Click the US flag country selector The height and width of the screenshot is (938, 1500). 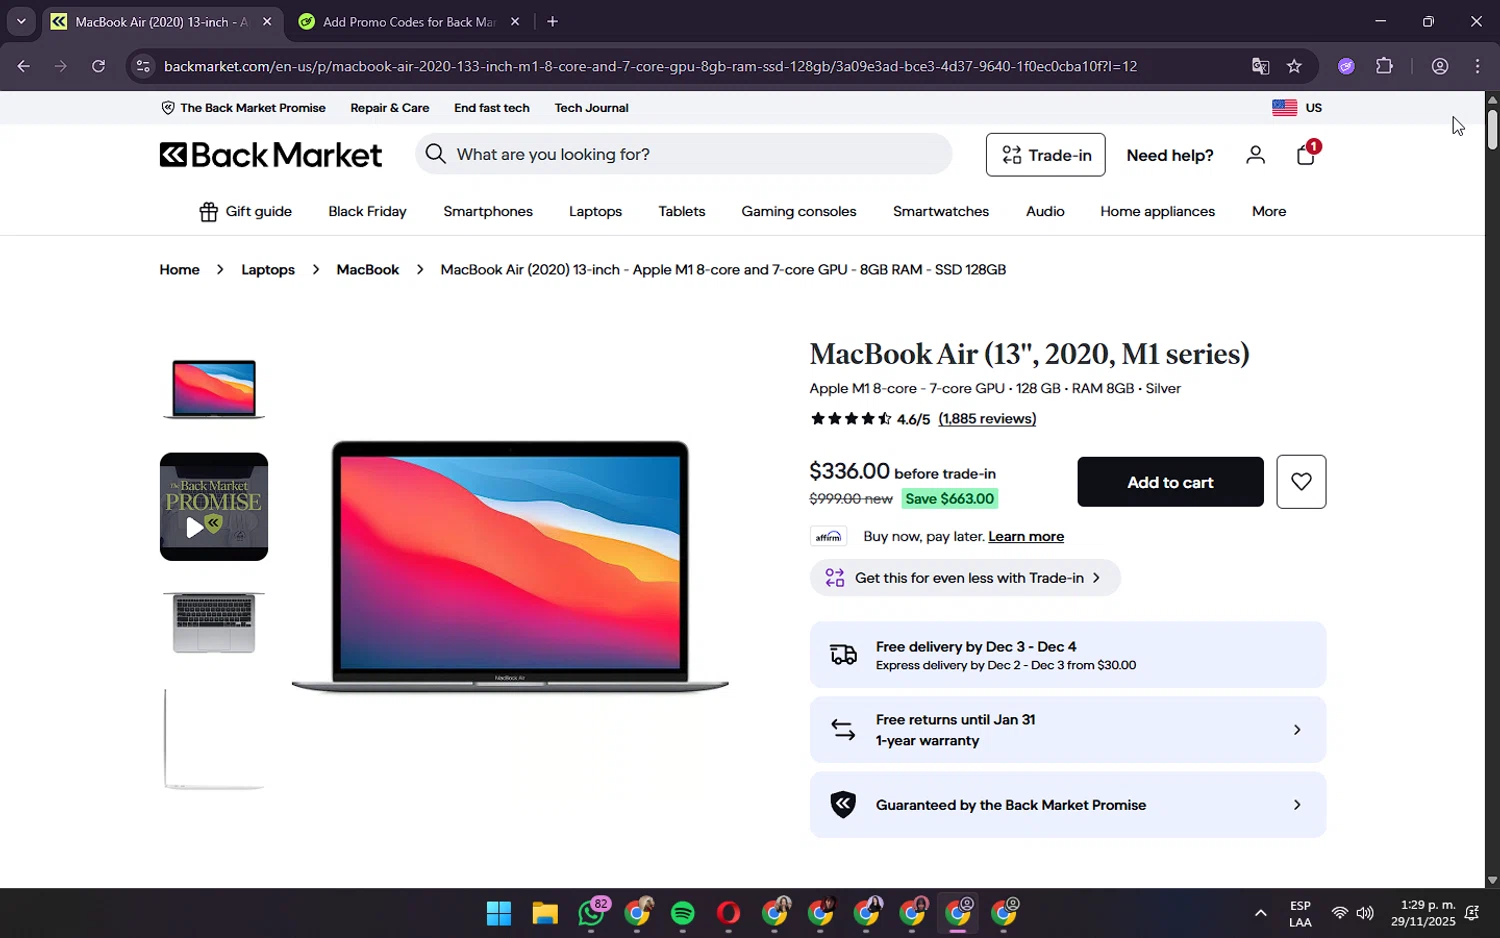1297,108
